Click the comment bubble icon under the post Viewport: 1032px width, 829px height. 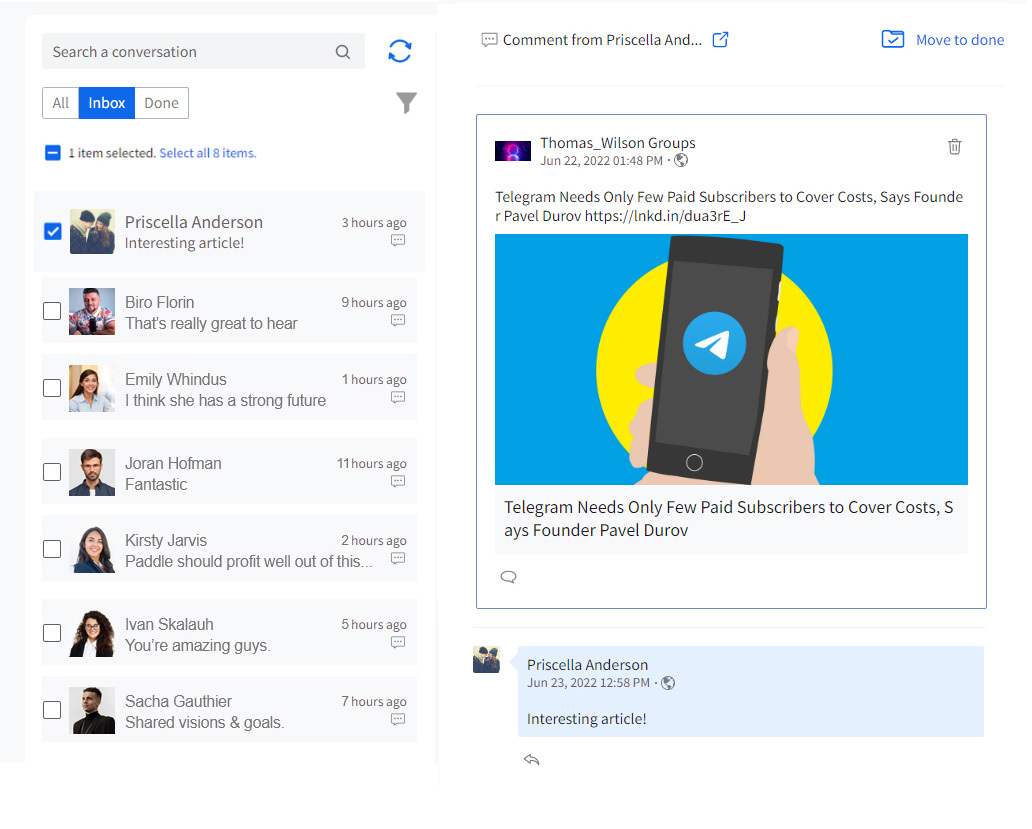coord(508,577)
